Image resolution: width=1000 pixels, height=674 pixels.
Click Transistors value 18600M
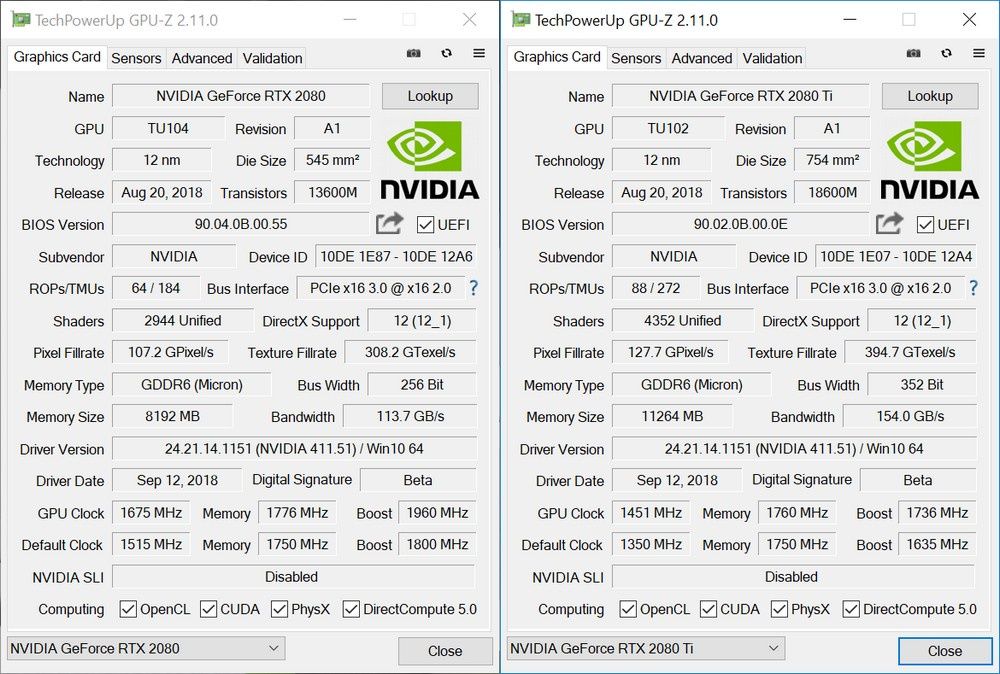tap(832, 192)
